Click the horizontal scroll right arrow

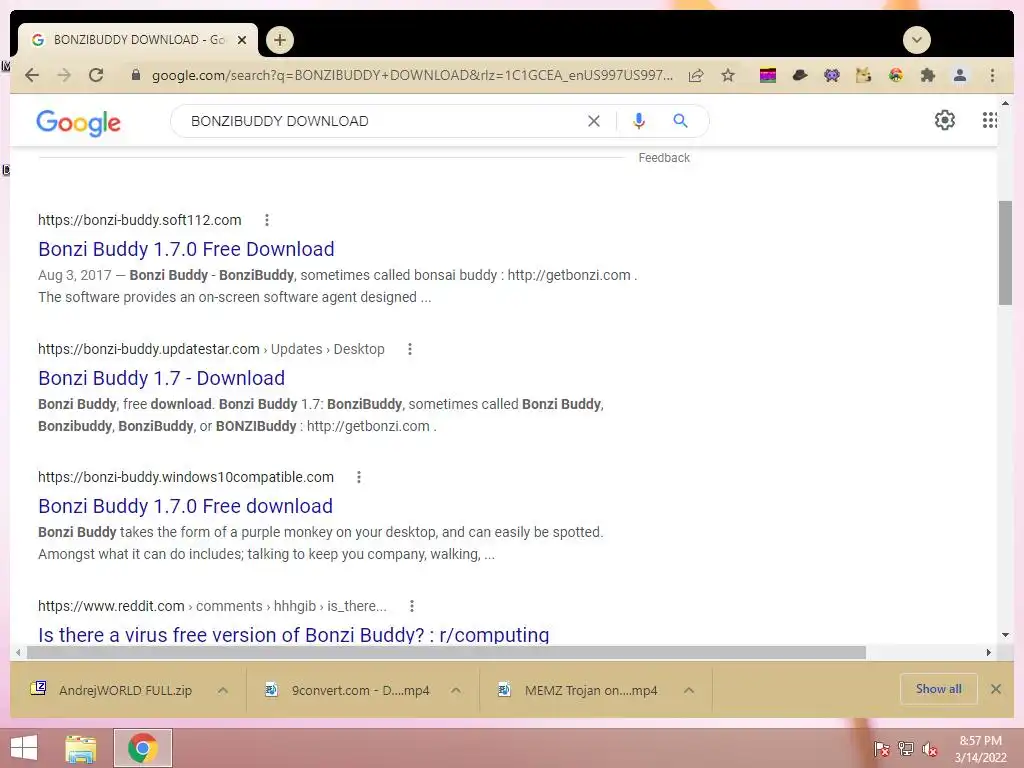coord(989,652)
